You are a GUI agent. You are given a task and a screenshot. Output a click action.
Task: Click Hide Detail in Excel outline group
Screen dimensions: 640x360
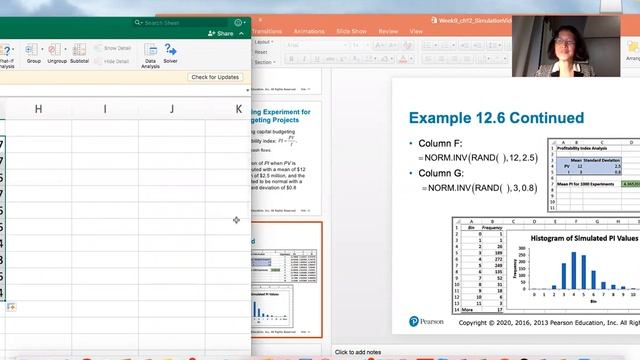pos(112,61)
